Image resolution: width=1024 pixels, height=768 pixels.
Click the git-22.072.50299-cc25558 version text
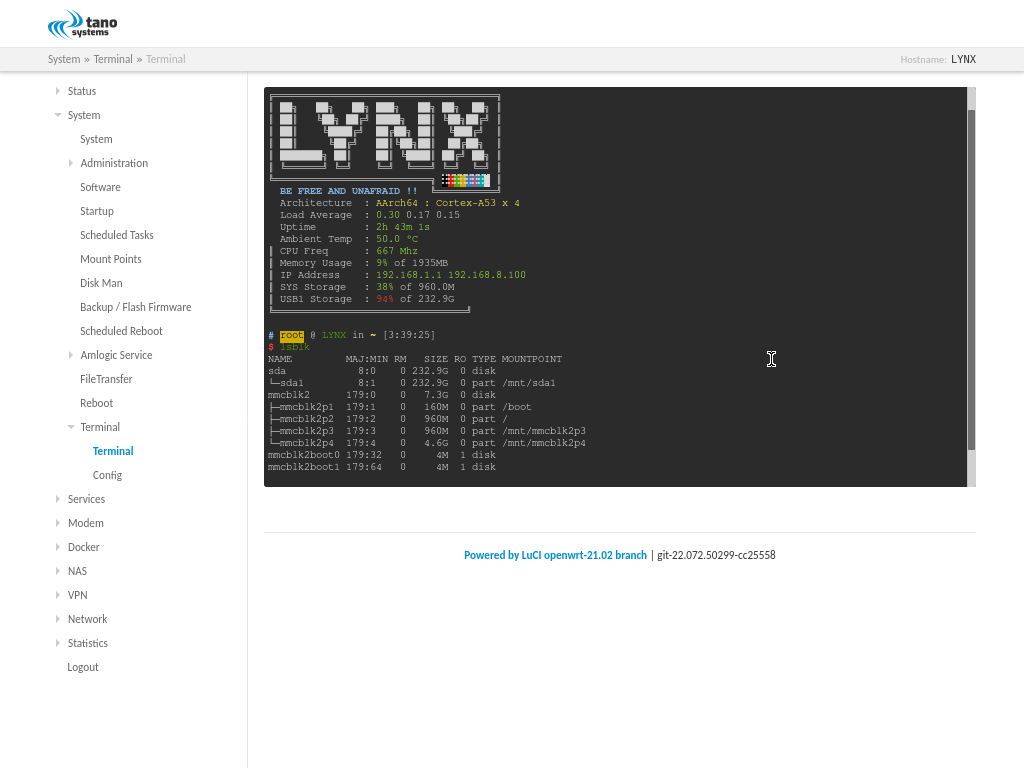click(716, 555)
